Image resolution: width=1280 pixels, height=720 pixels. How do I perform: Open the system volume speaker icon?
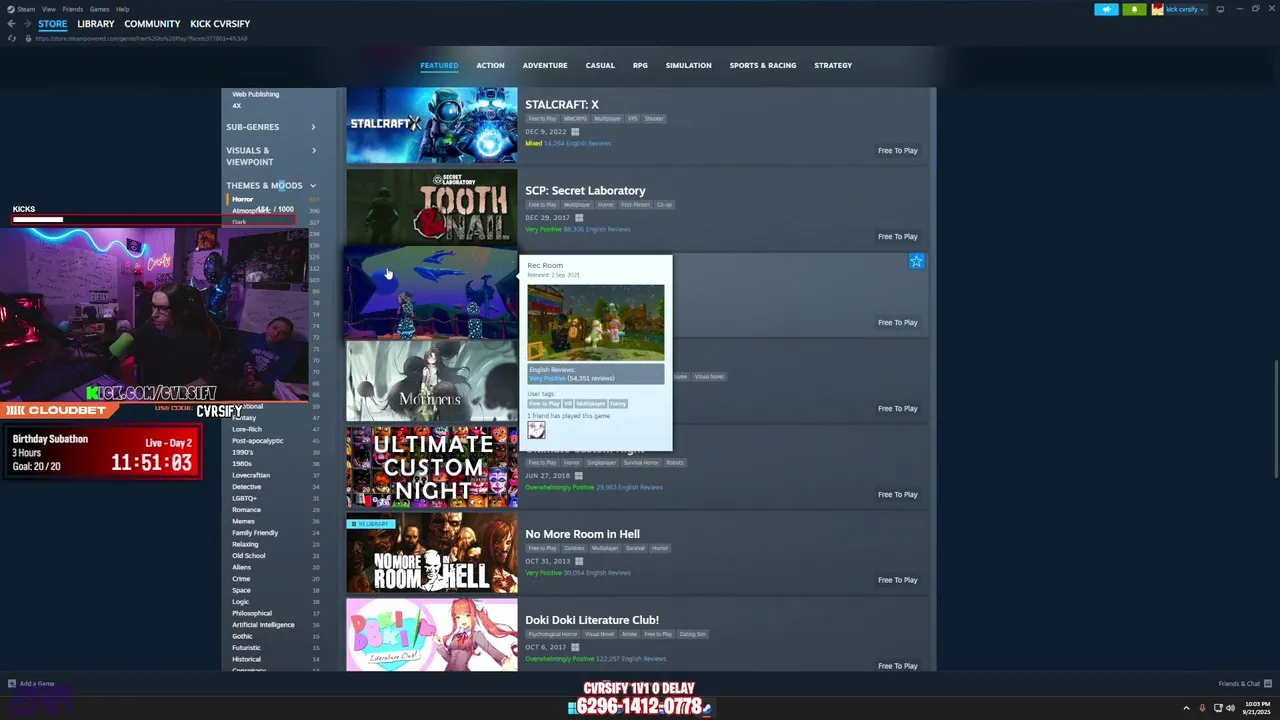click(1230, 708)
